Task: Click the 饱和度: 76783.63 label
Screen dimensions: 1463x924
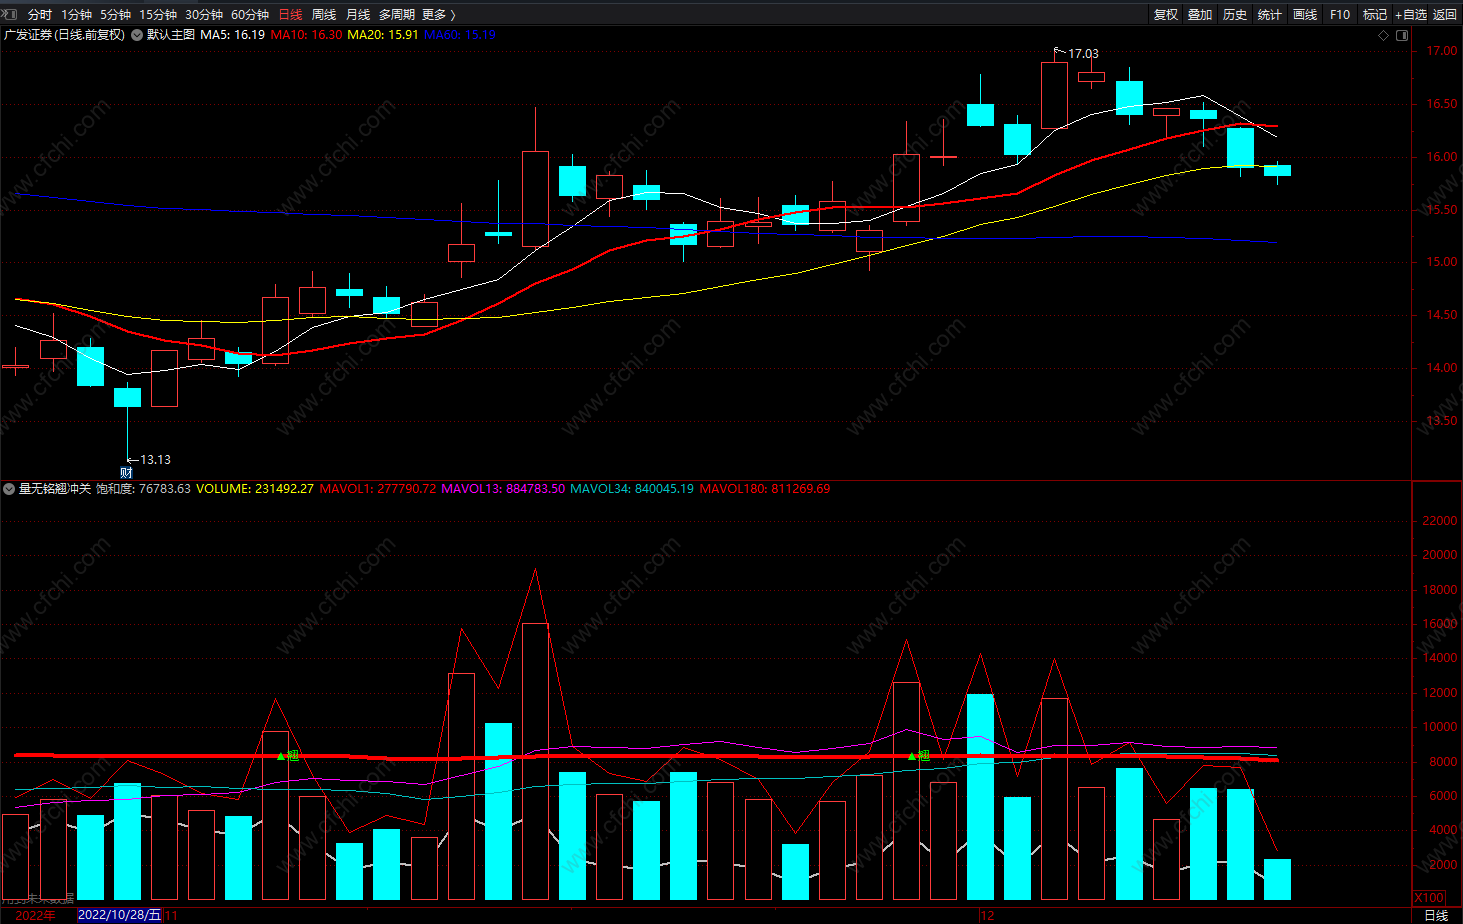Action: [x=143, y=489]
